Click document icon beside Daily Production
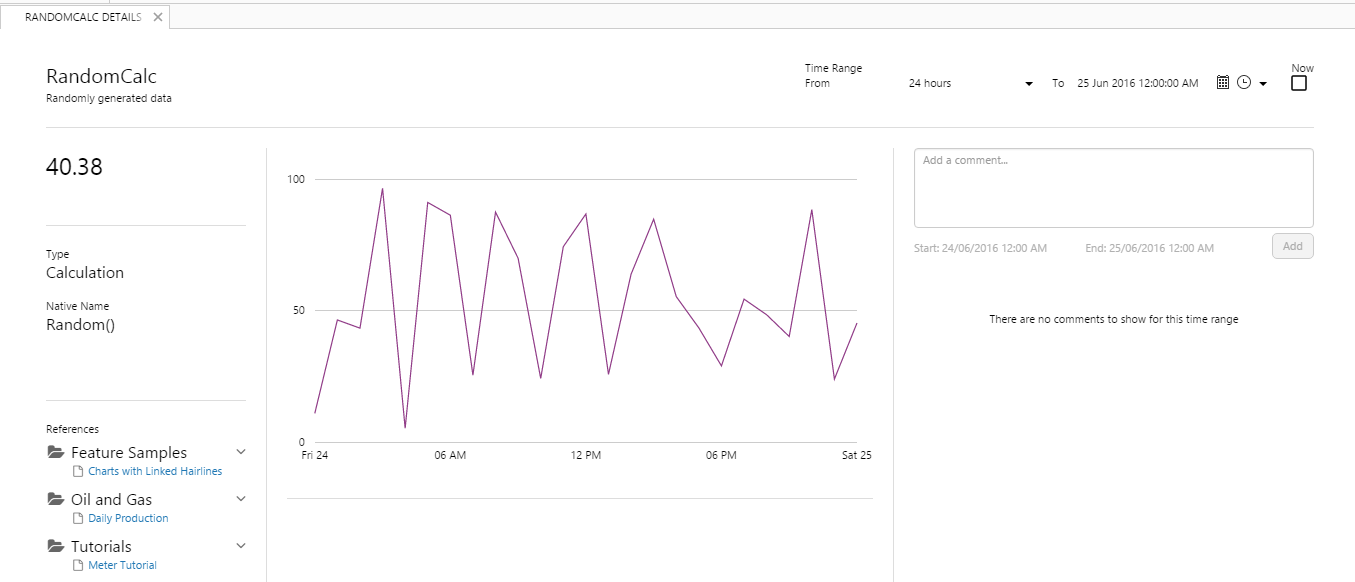 click(x=79, y=518)
